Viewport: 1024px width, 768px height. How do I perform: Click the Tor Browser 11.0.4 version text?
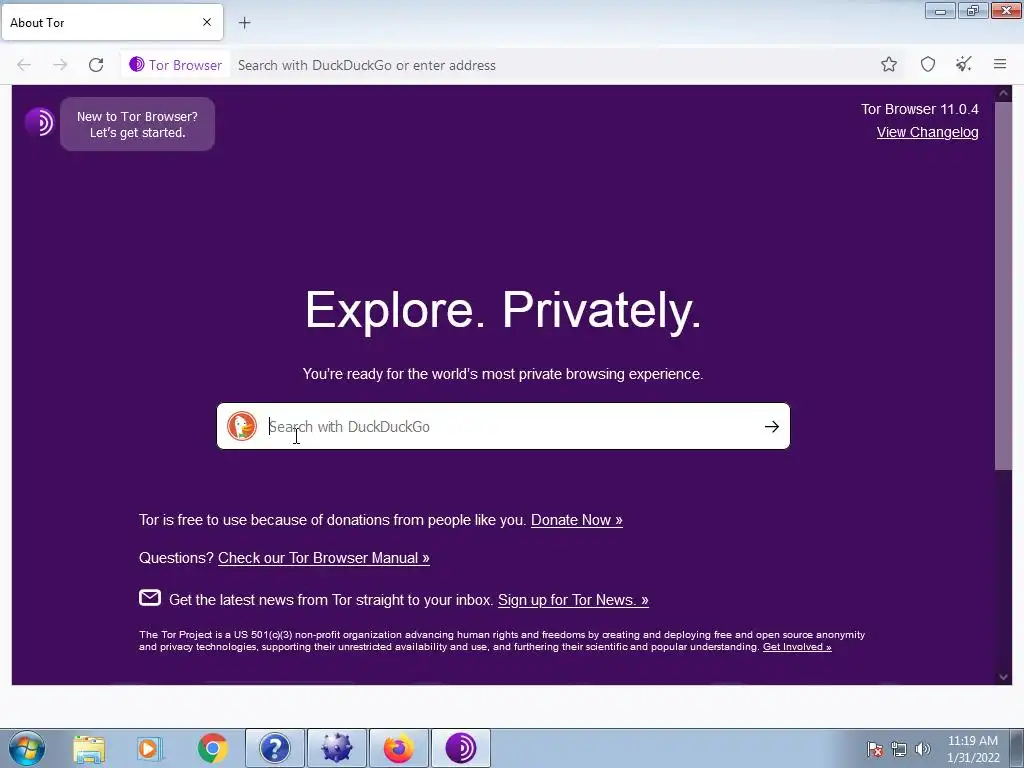click(920, 109)
